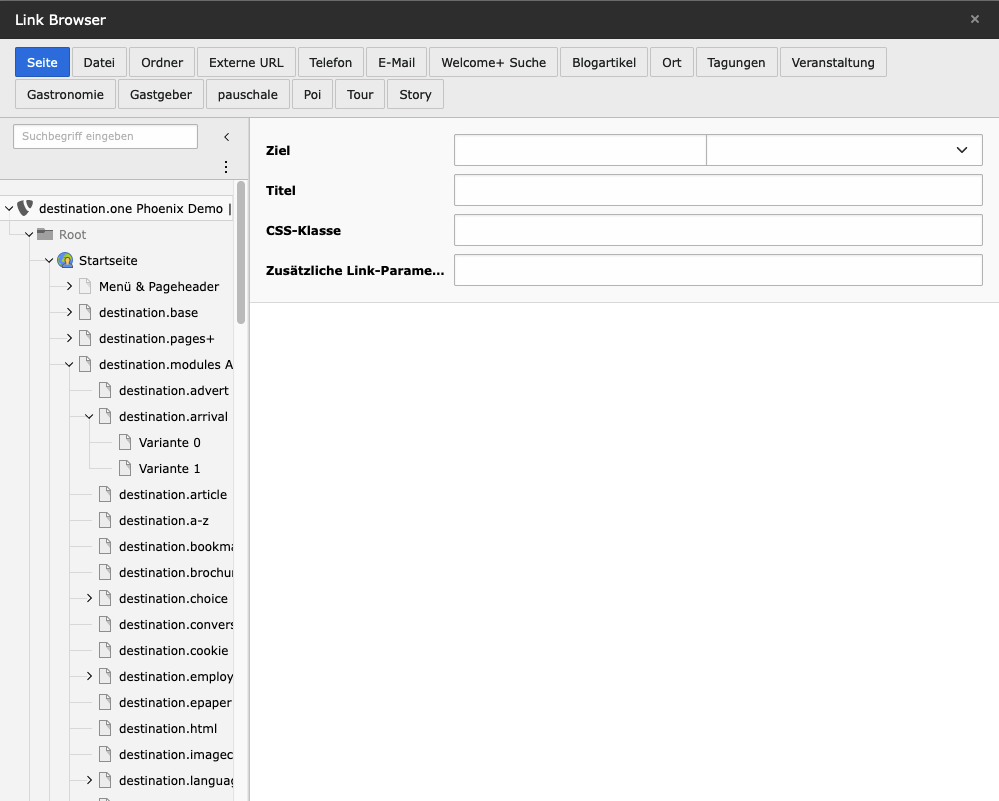Click the page icon beside Menü & Pageheader
Viewport: 999px width, 801px height.
tap(85, 286)
